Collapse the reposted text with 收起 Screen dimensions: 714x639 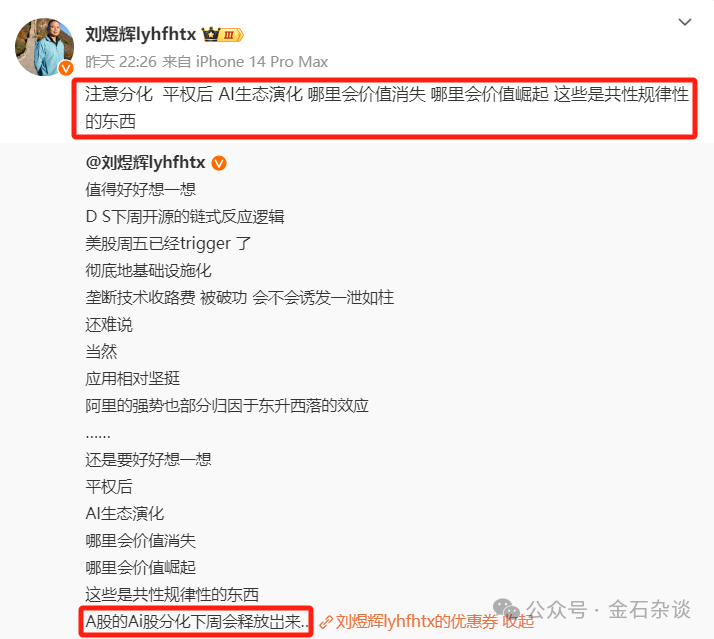click(x=518, y=622)
